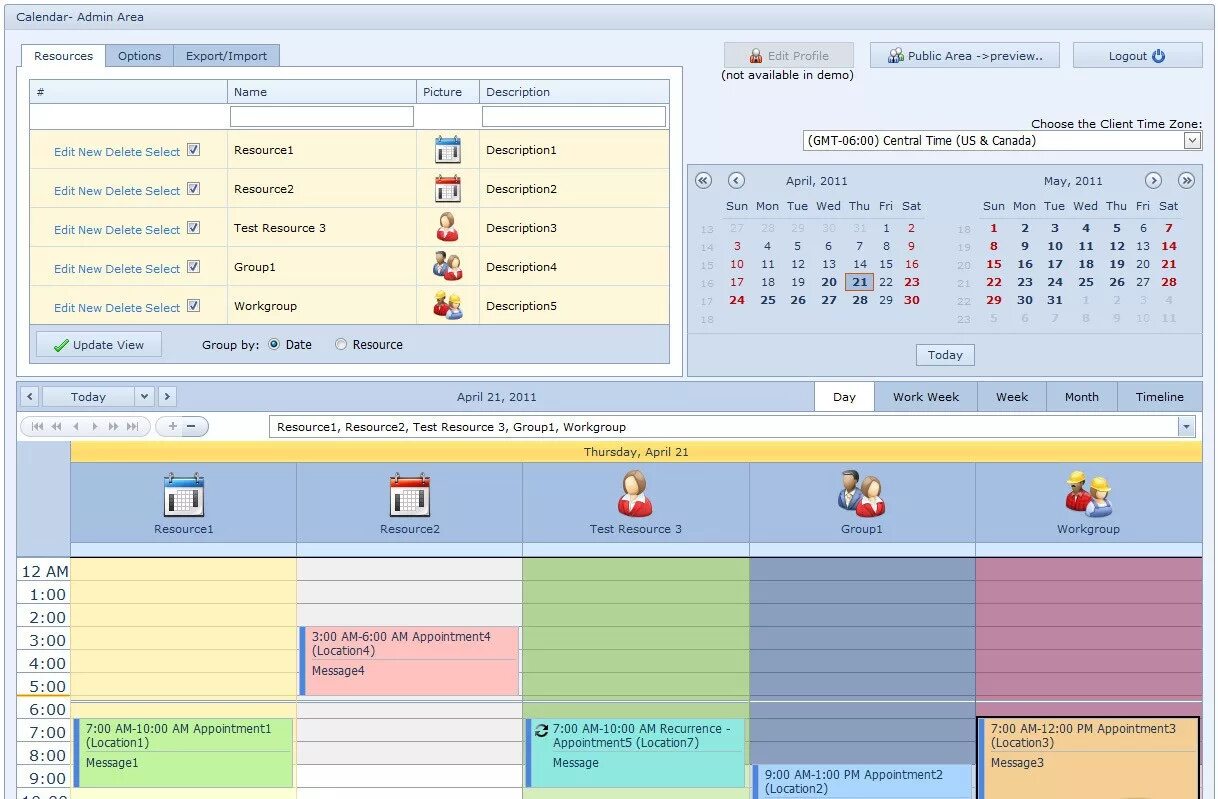This screenshot has width=1218, height=799.
Task: Open the Today date picker dropdown arrow
Action: pyautogui.click(x=144, y=397)
